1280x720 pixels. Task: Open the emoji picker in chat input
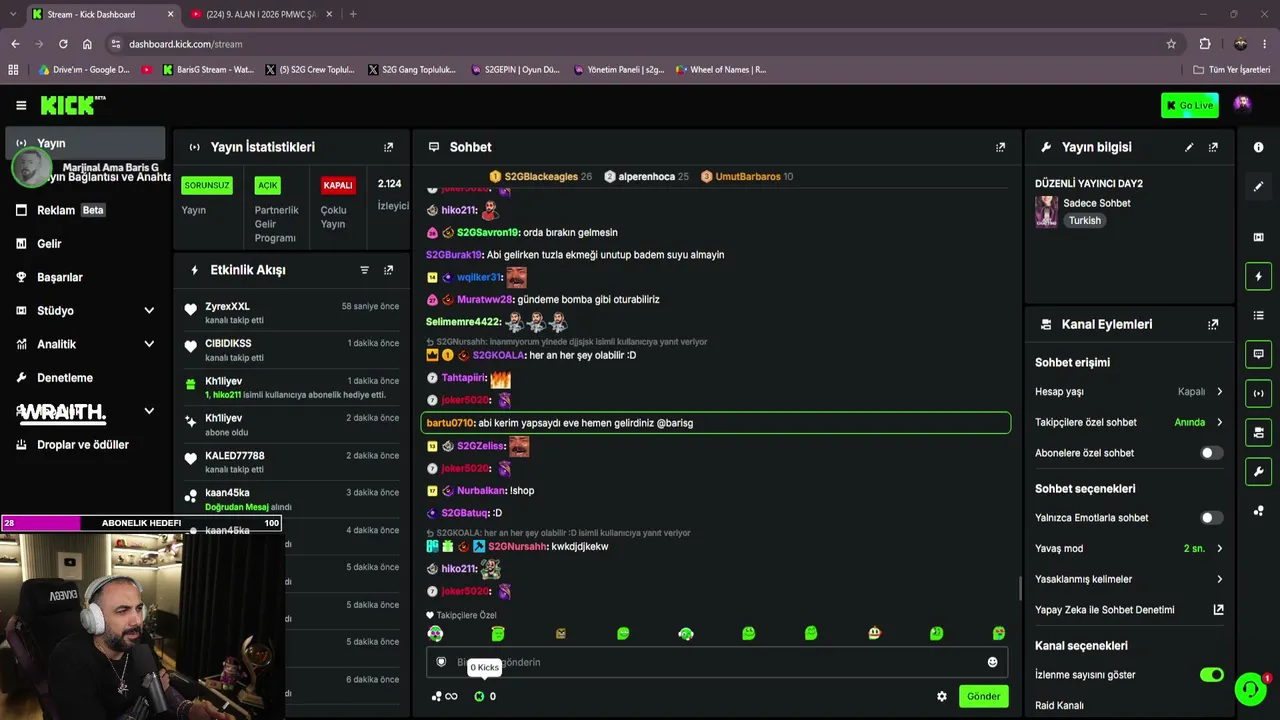(992, 662)
